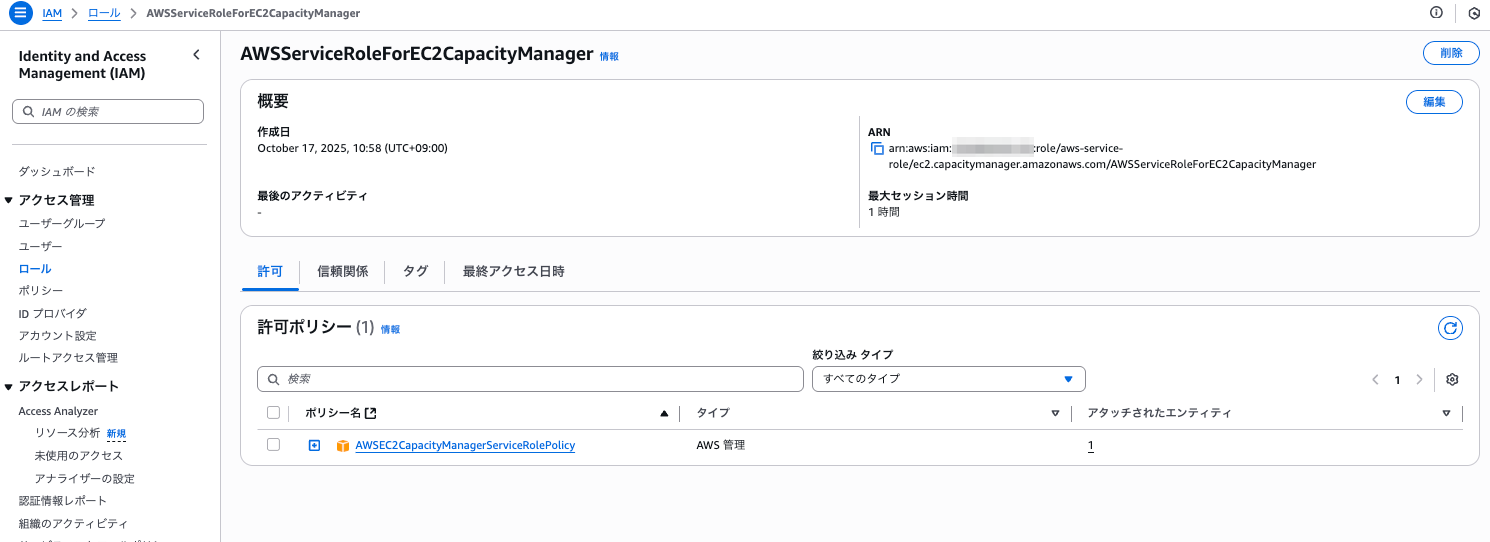Image resolution: width=1490 pixels, height=542 pixels.
Task: Open the 最終アクセス日時 tab
Action: (x=513, y=271)
